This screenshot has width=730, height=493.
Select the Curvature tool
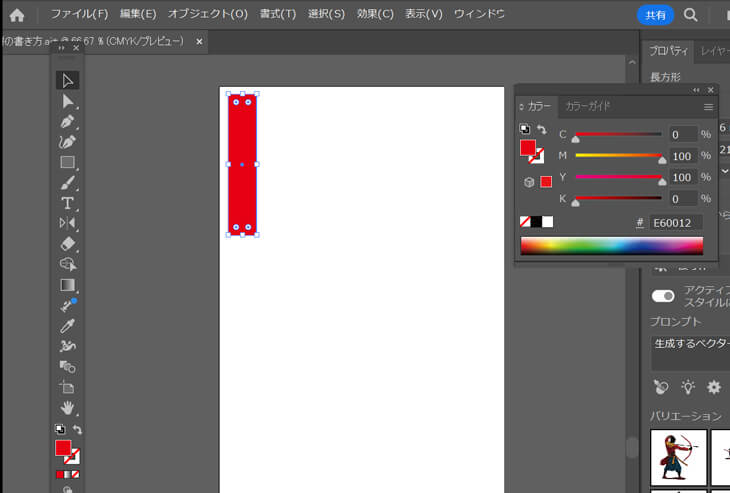[68, 142]
